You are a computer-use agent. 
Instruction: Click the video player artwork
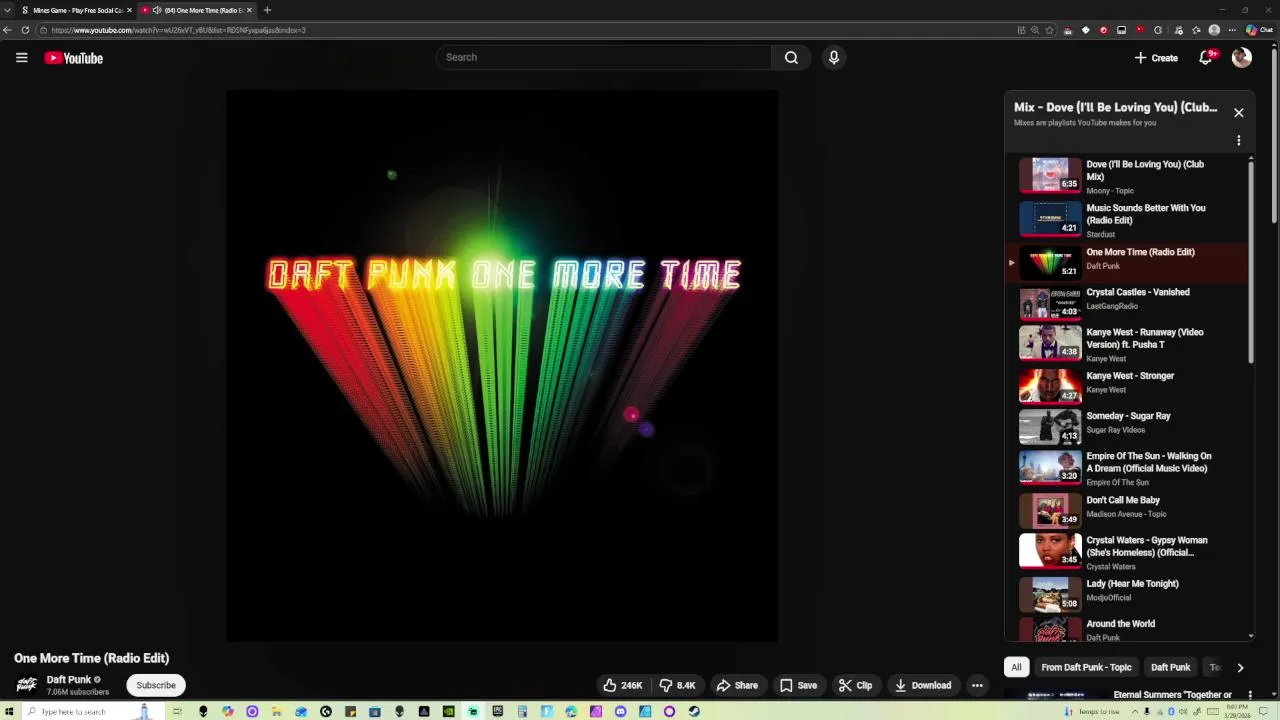pyautogui.click(x=501, y=366)
